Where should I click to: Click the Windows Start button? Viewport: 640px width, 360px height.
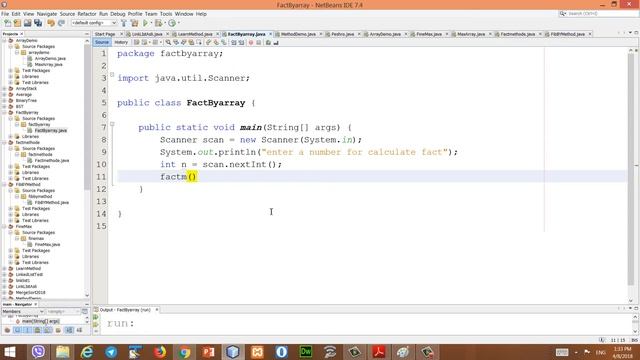pos(10,351)
